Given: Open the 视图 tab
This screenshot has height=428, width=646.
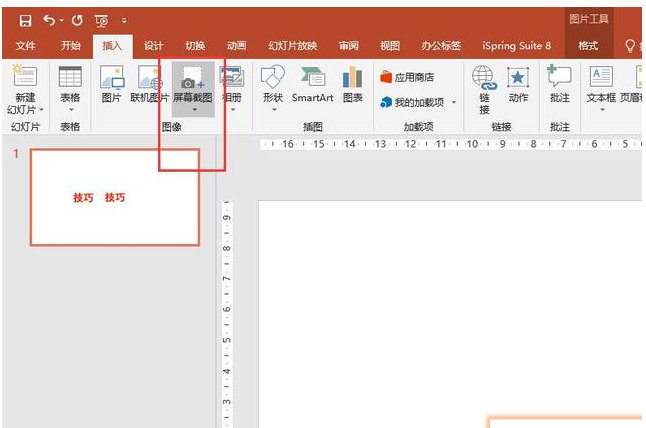Looking at the screenshot, I should click(x=390, y=46).
